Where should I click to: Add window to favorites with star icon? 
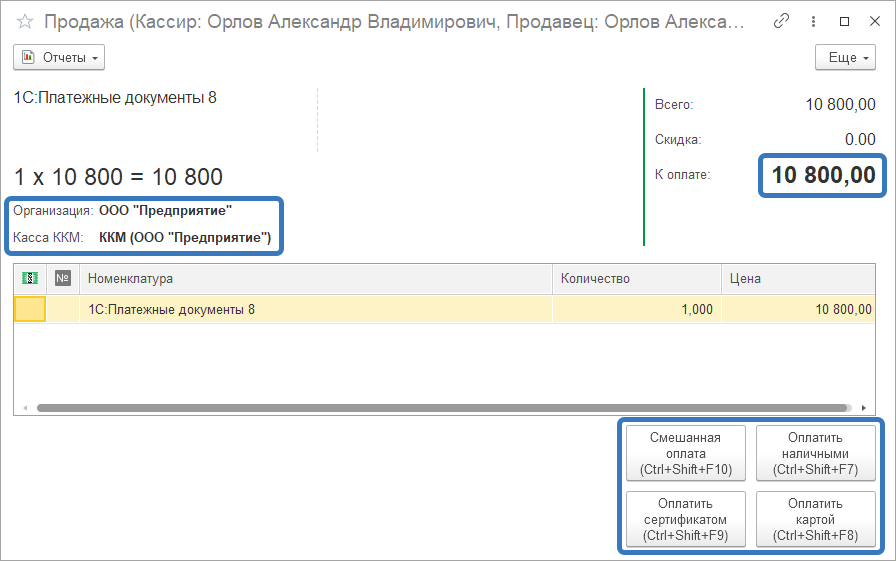tap(25, 22)
